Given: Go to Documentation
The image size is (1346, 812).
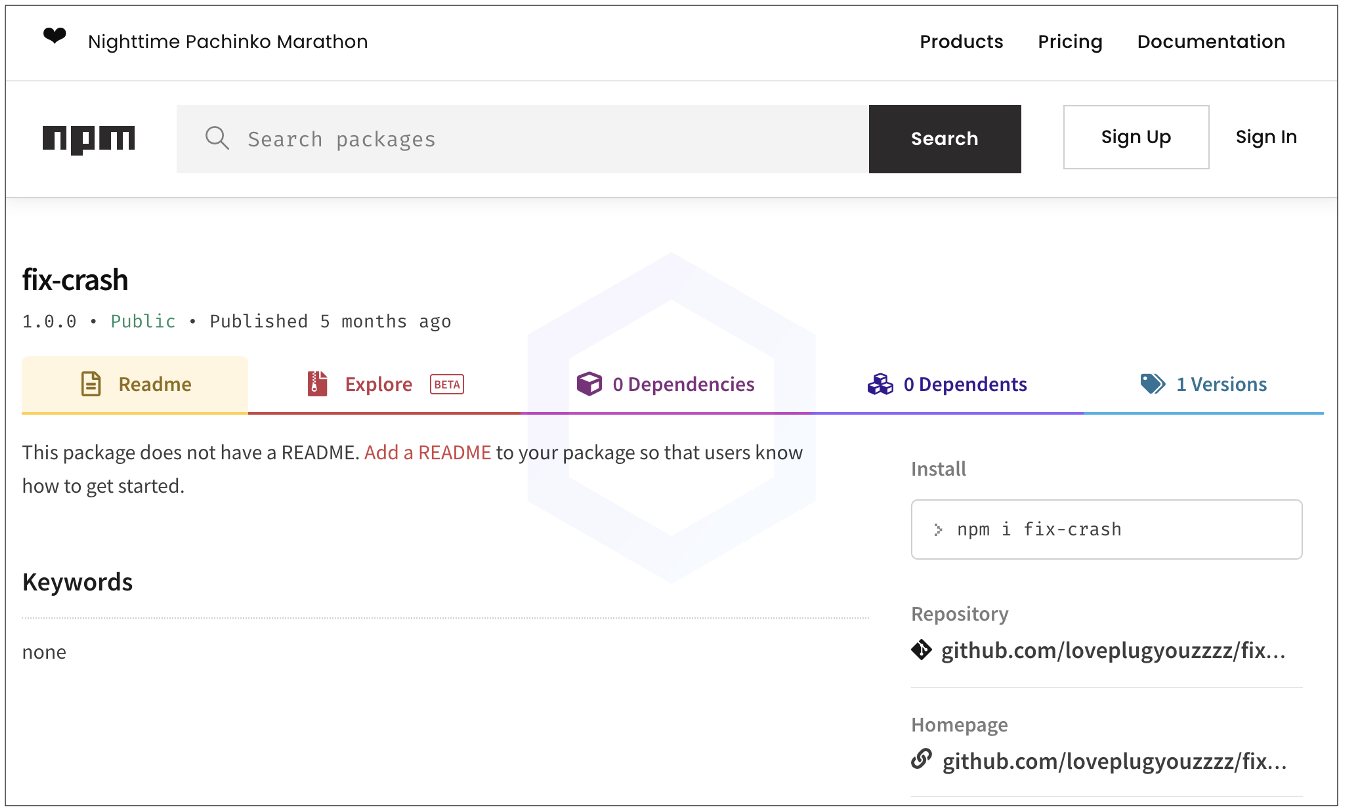Looking at the screenshot, I should (x=1211, y=42).
